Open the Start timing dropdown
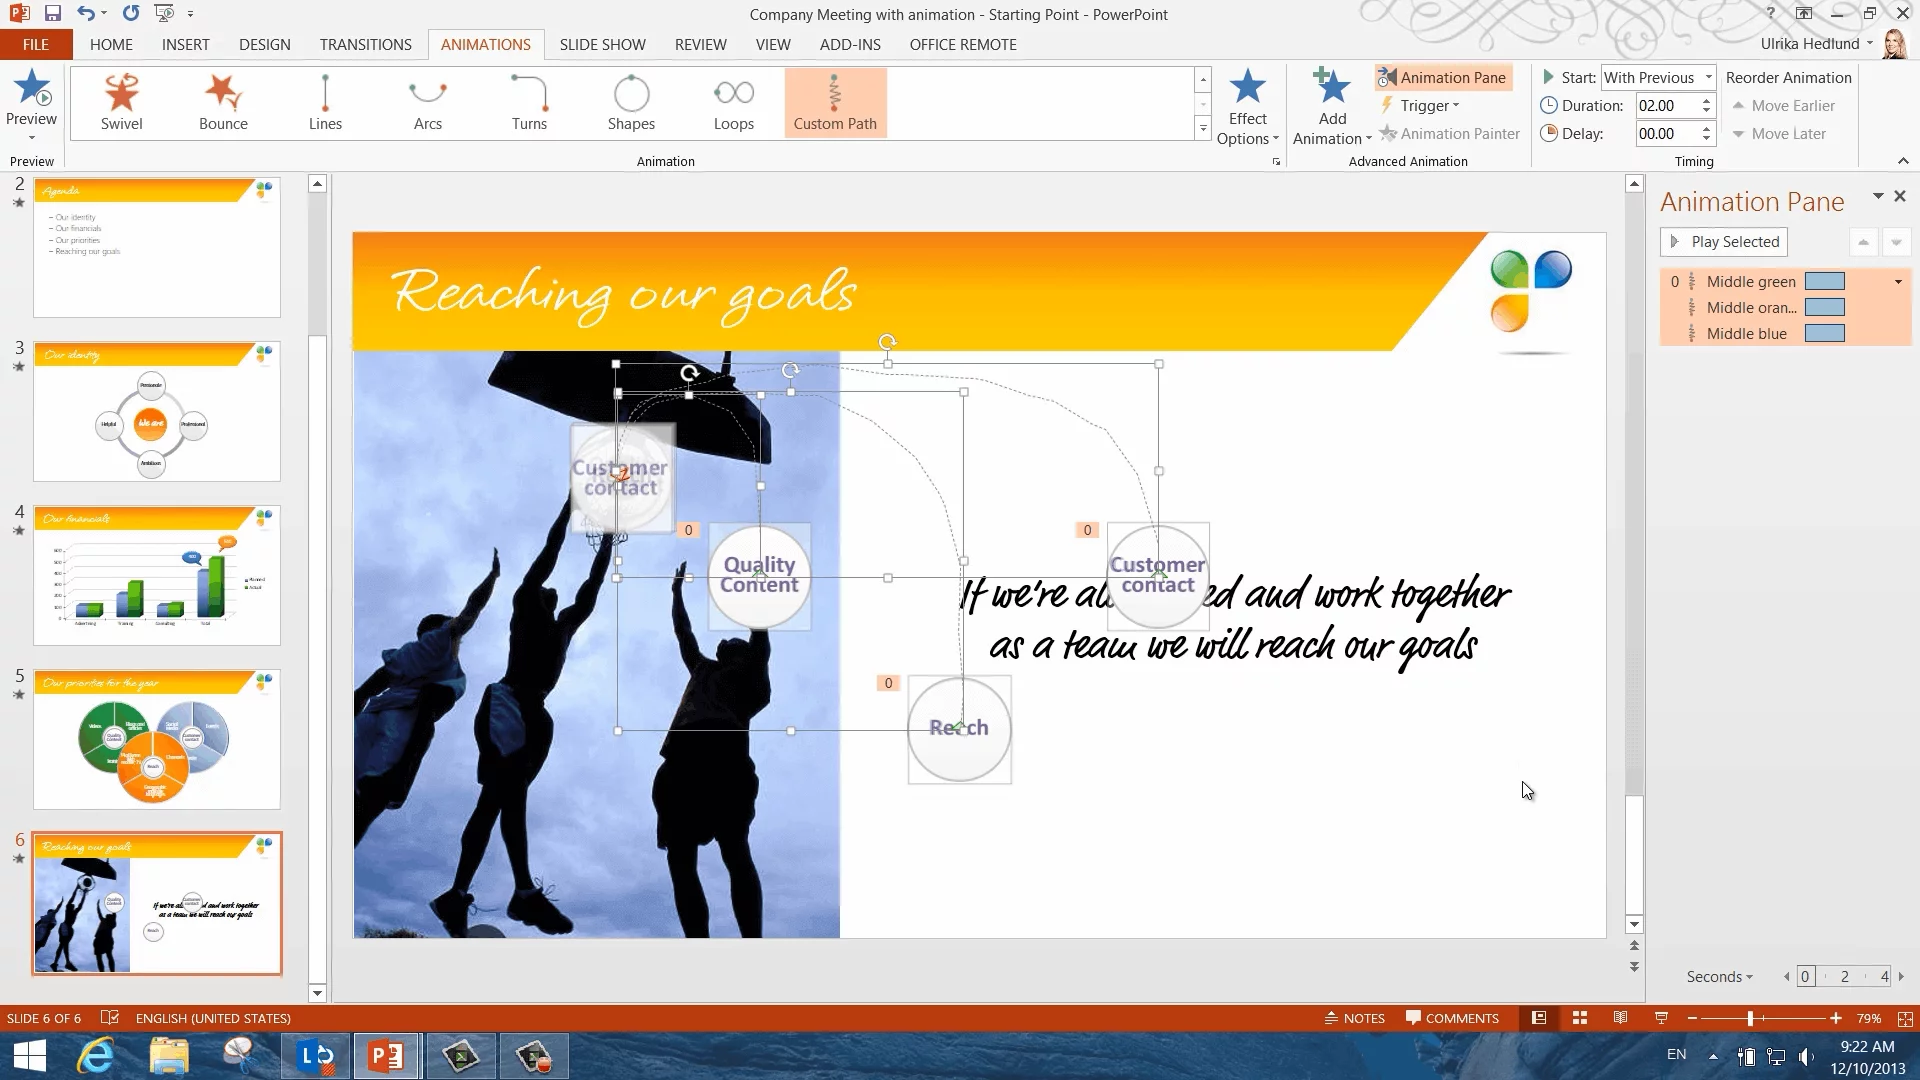Viewport: 1920px width, 1080px height. point(1708,77)
